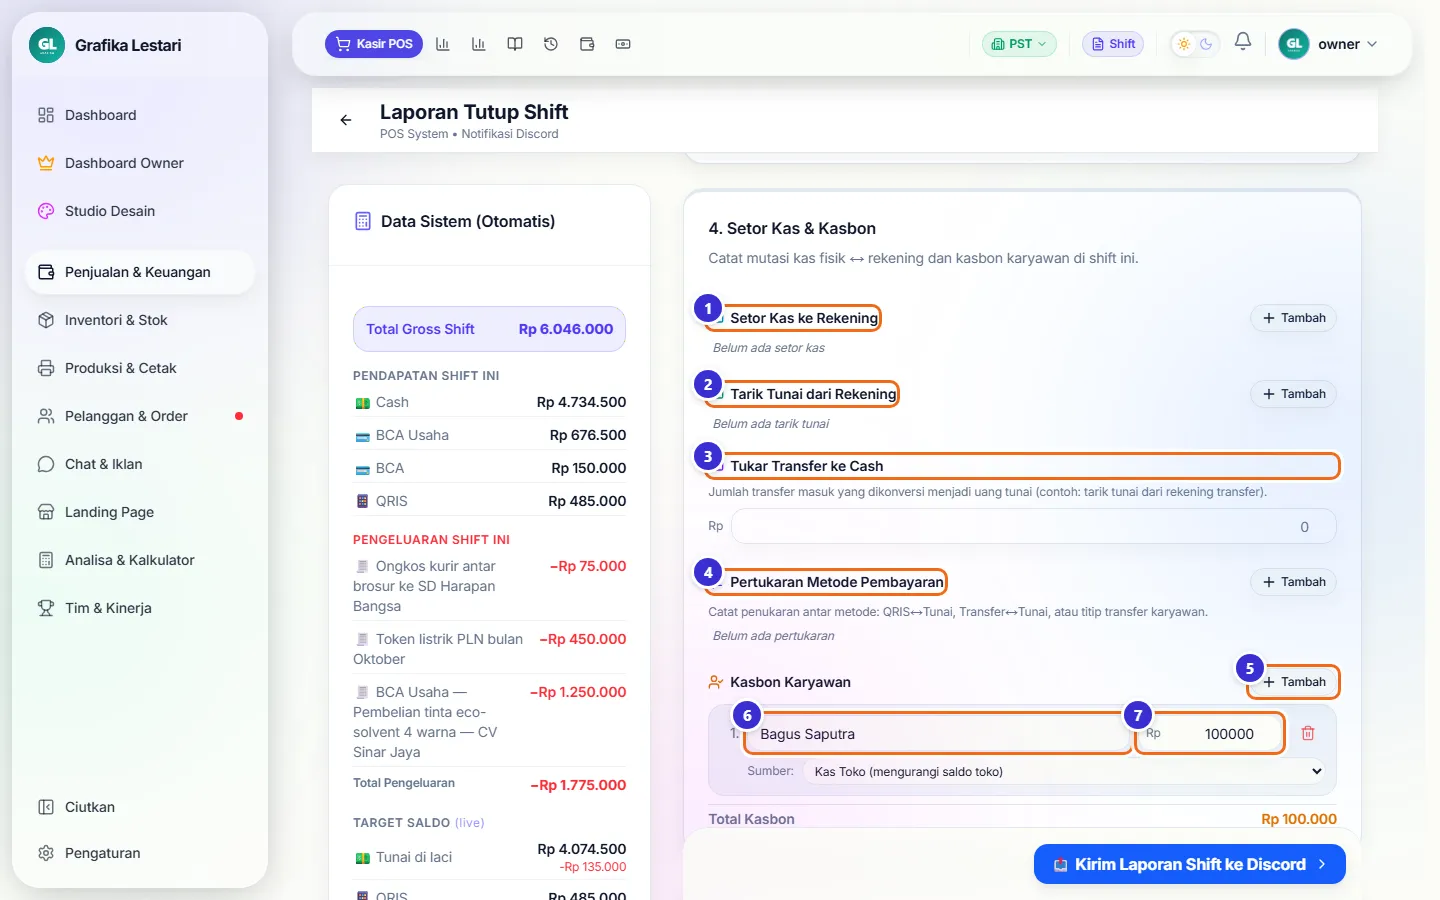Open Dashboard Owner in the sidebar

[140, 163]
